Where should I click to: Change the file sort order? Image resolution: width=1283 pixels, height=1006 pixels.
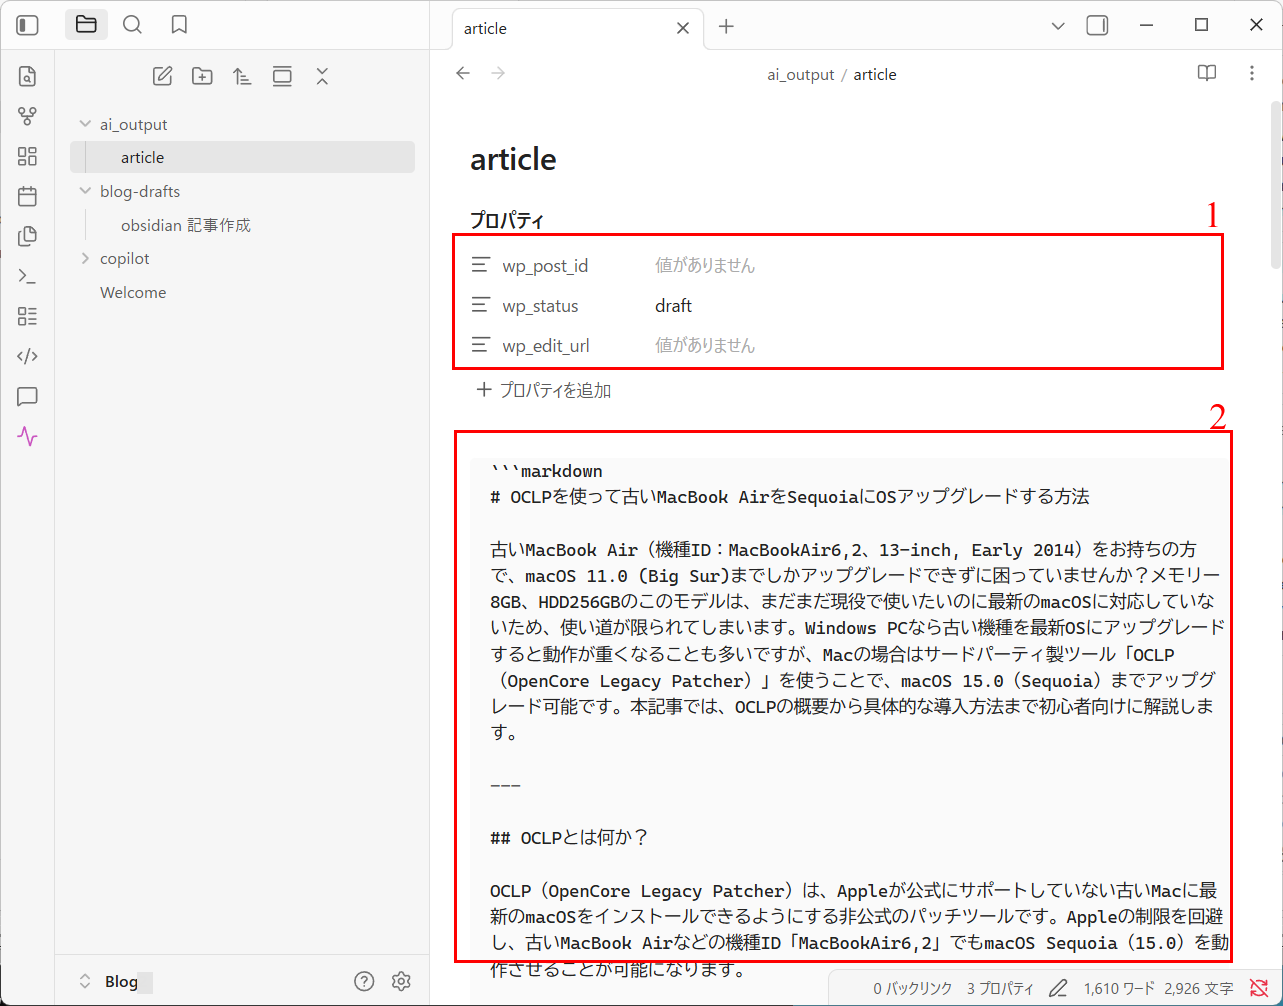pos(242,75)
